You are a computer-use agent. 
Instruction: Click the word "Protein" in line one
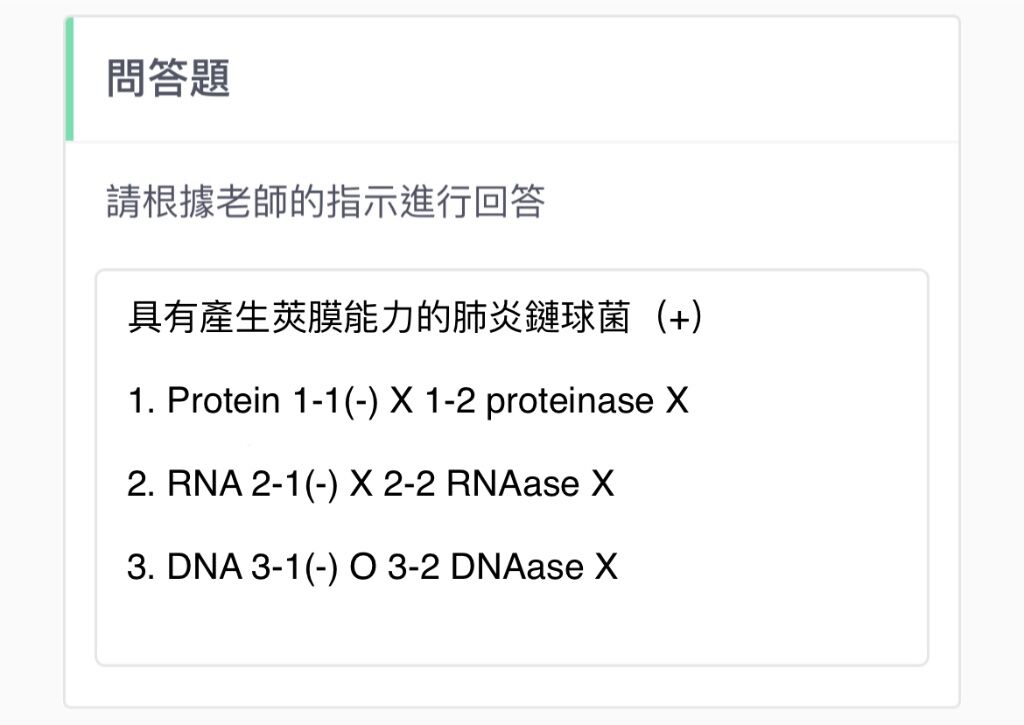[x=223, y=400]
